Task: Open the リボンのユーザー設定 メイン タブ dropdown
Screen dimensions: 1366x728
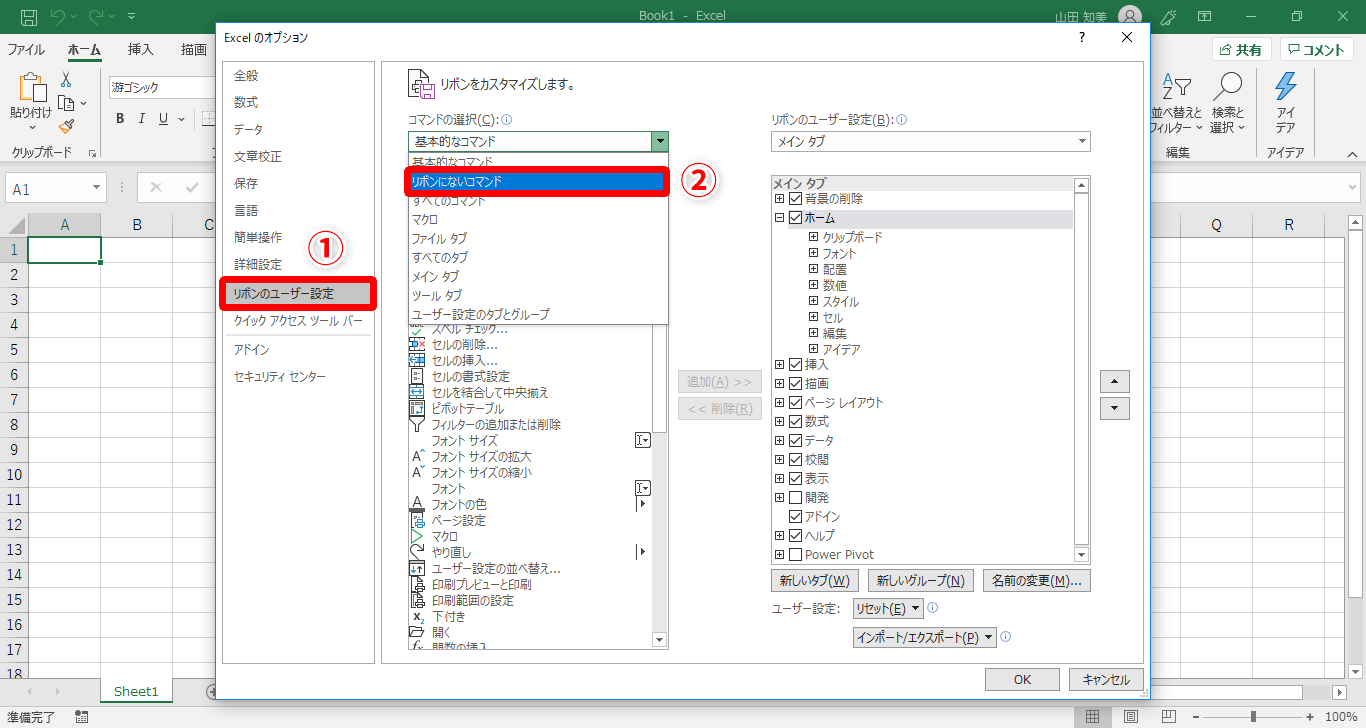Action: [931, 142]
